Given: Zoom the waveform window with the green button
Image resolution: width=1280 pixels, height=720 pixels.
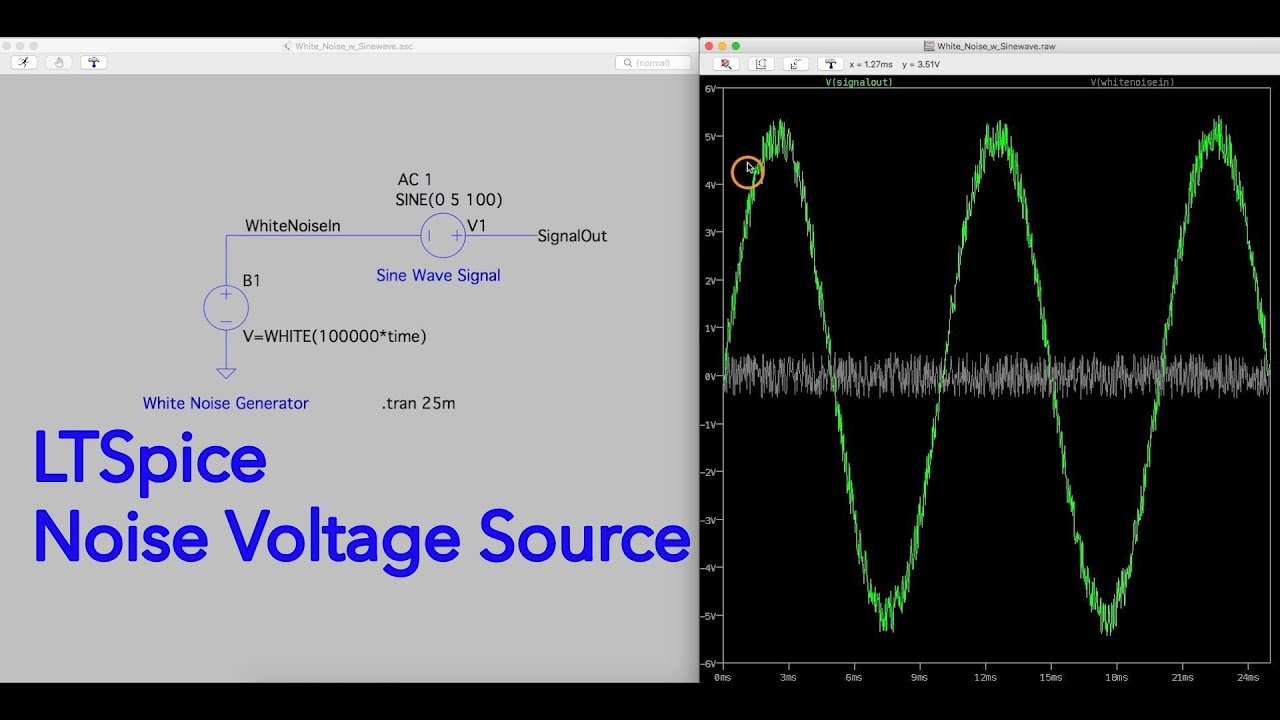Looking at the screenshot, I should point(736,46).
